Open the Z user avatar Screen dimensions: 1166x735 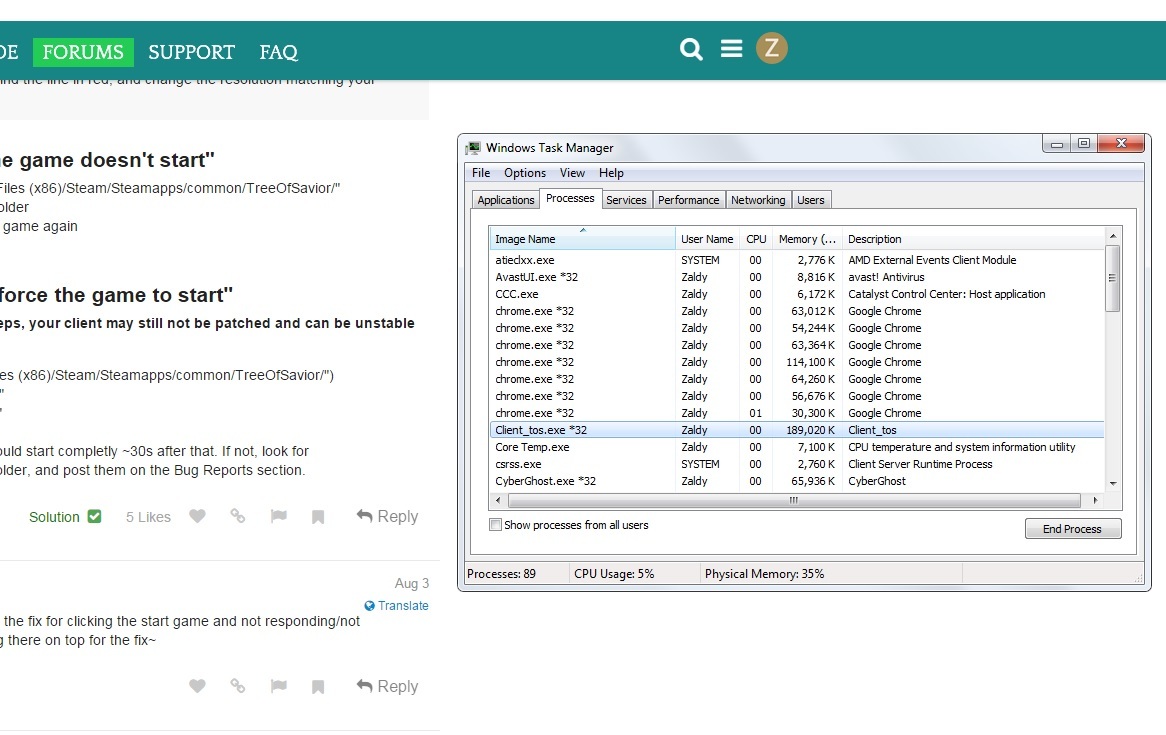771,48
